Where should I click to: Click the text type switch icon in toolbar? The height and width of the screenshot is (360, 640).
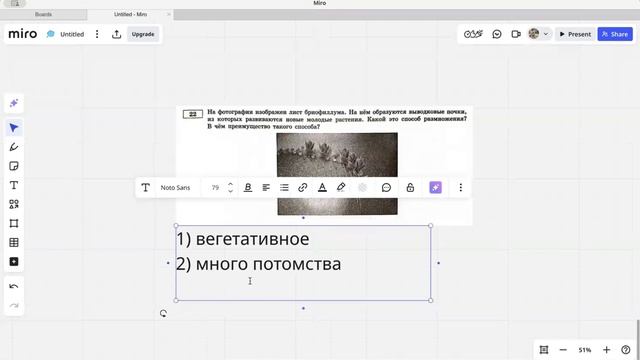click(x=145, y=187)
